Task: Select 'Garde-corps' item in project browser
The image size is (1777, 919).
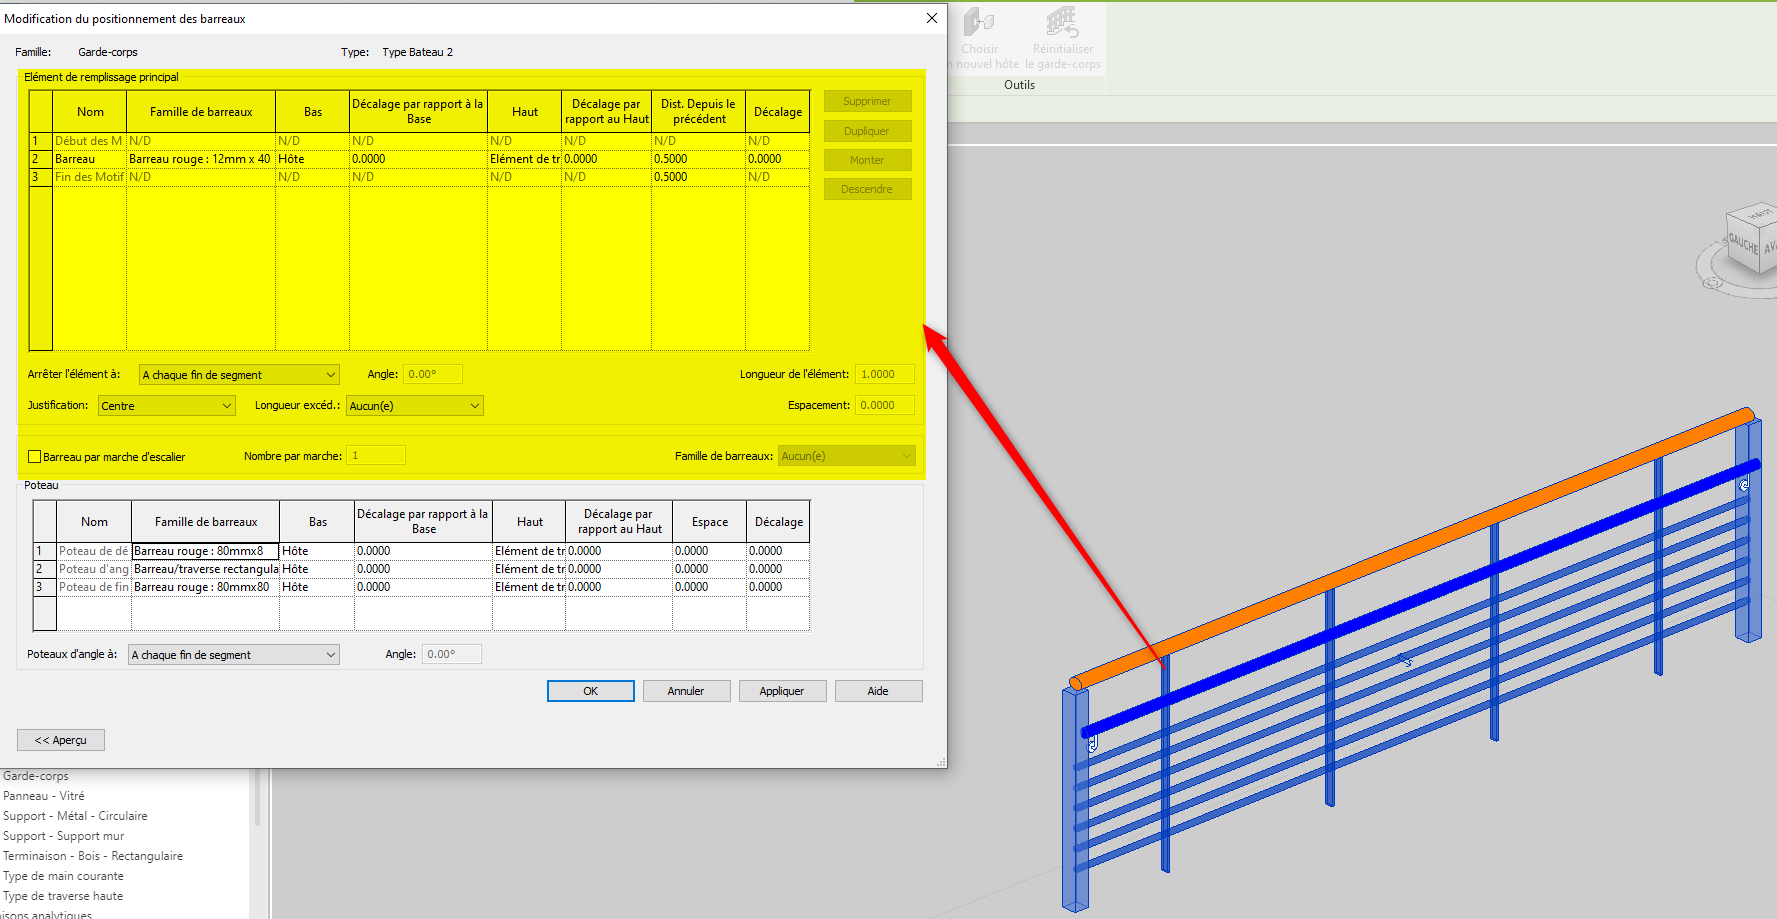Action: (36, 776)
